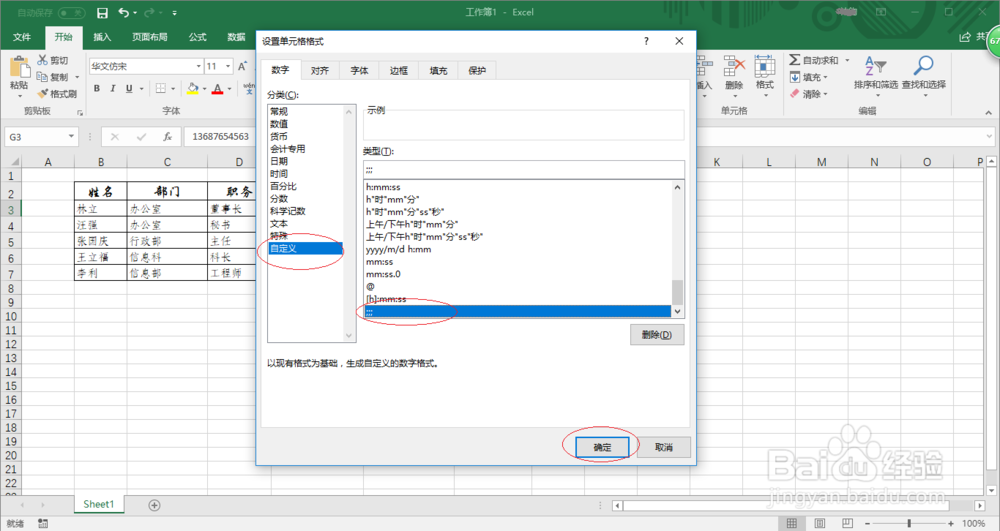
Task: Click the type list scrollbar down arrow
Action: click(x=677, y=312)
